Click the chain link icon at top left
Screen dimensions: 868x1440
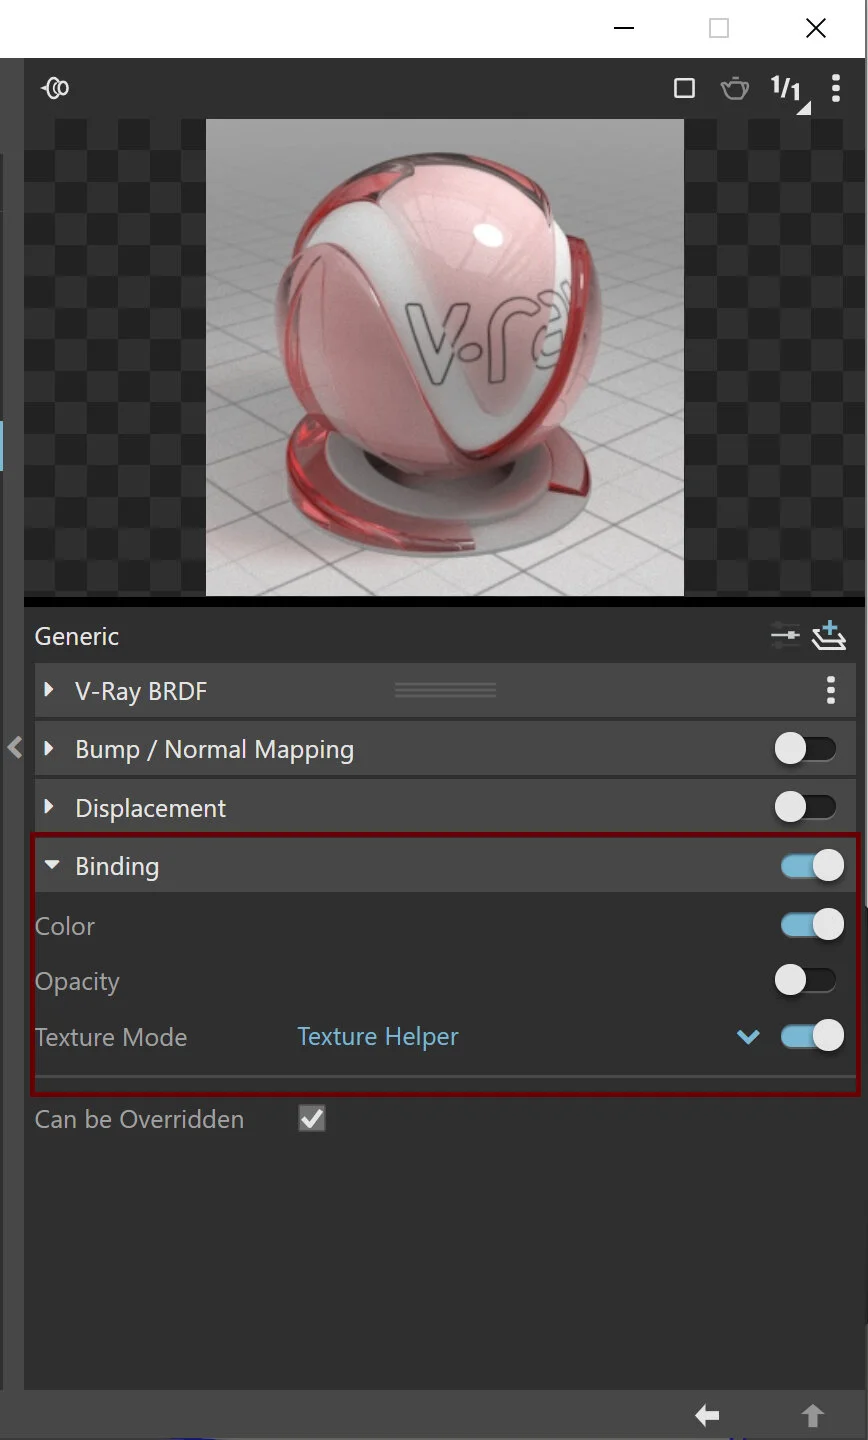click(56, 88)
